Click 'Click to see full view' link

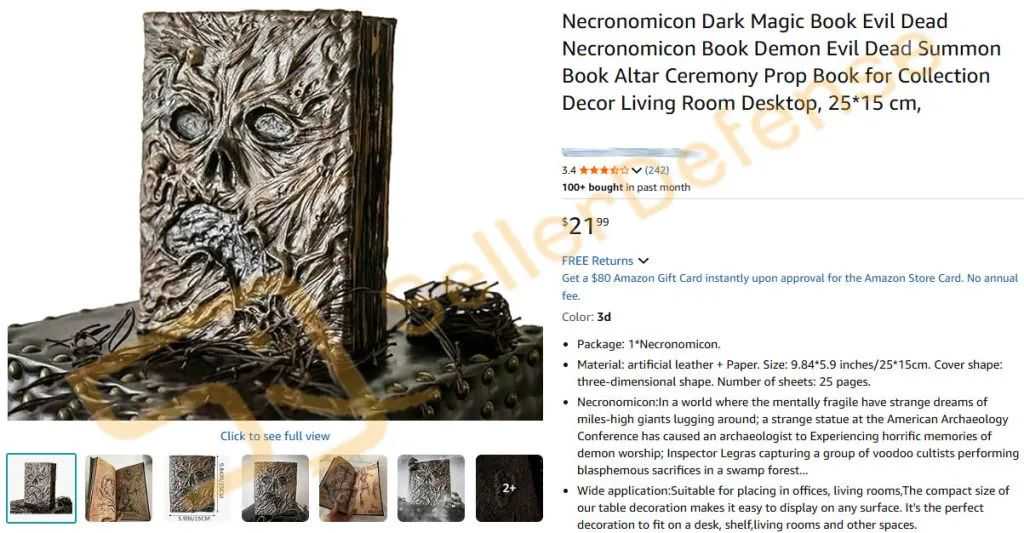pyautogui.click(x=275, y=436)
